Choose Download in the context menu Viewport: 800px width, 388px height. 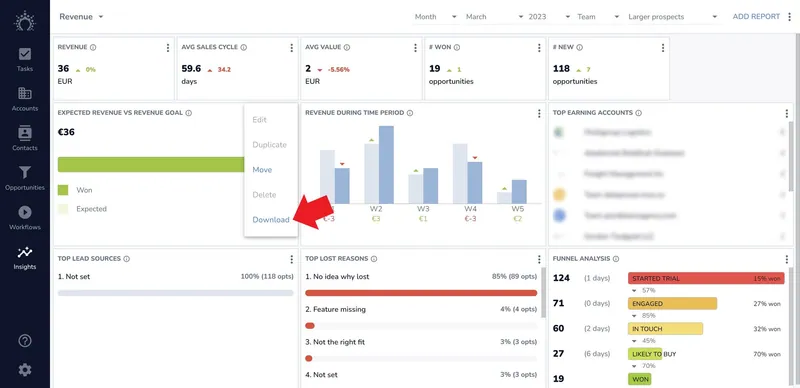[x=271, y=220]
